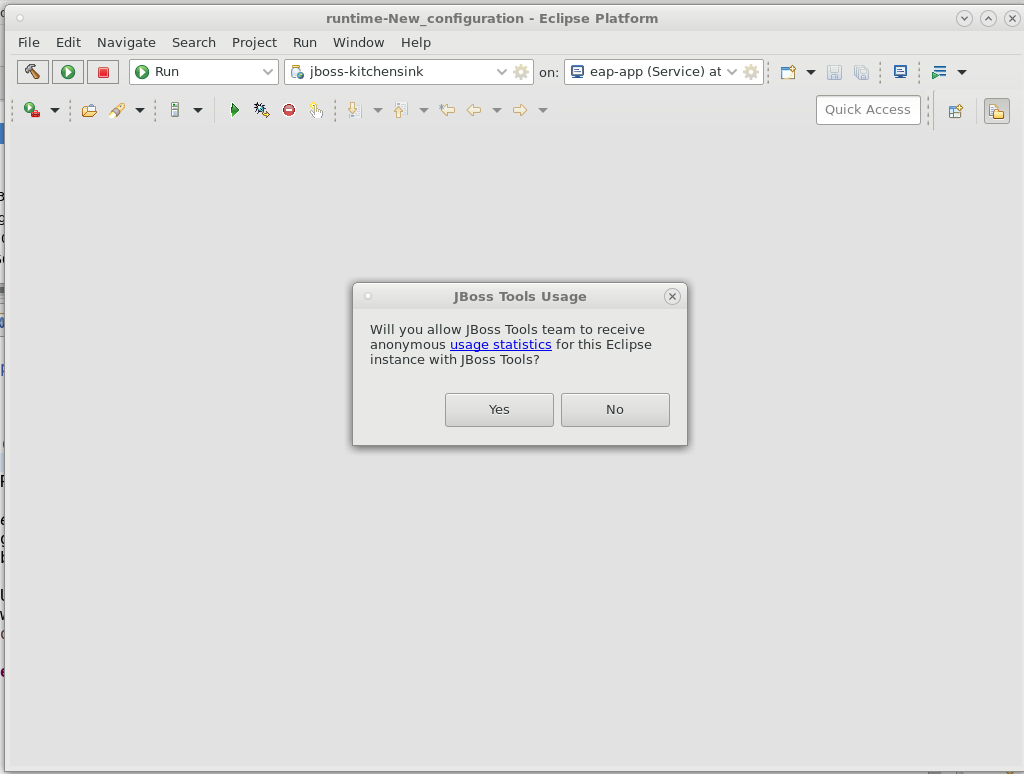Close the JBoss Tools Usage dialog
The height and width of the screenshot is (774, 1024).
[x=672, y=297]
